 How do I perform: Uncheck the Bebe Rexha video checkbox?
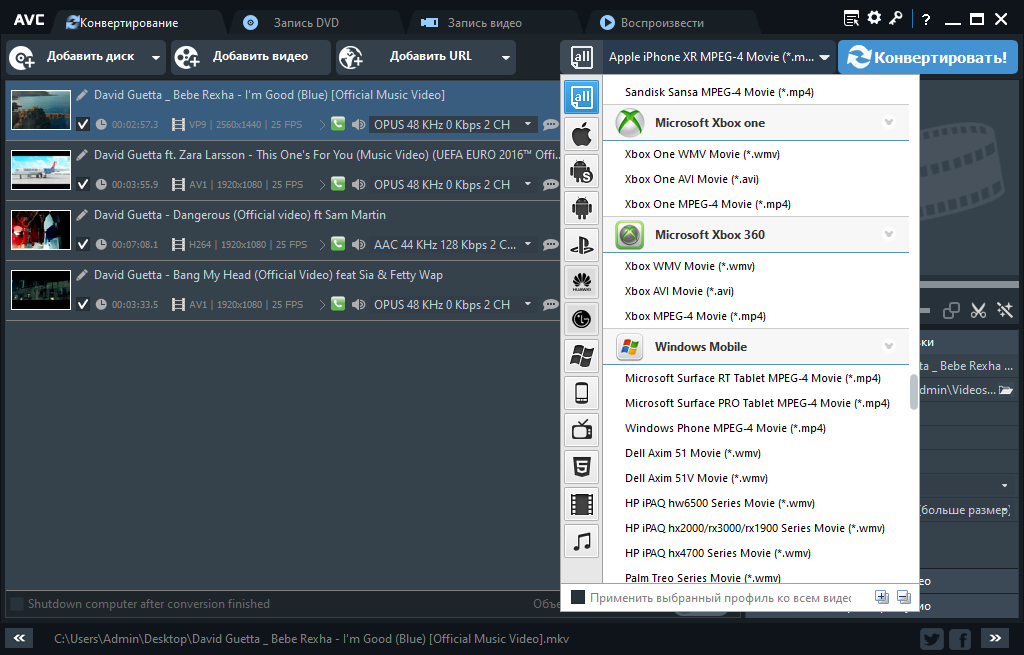(x=83, y=126)
